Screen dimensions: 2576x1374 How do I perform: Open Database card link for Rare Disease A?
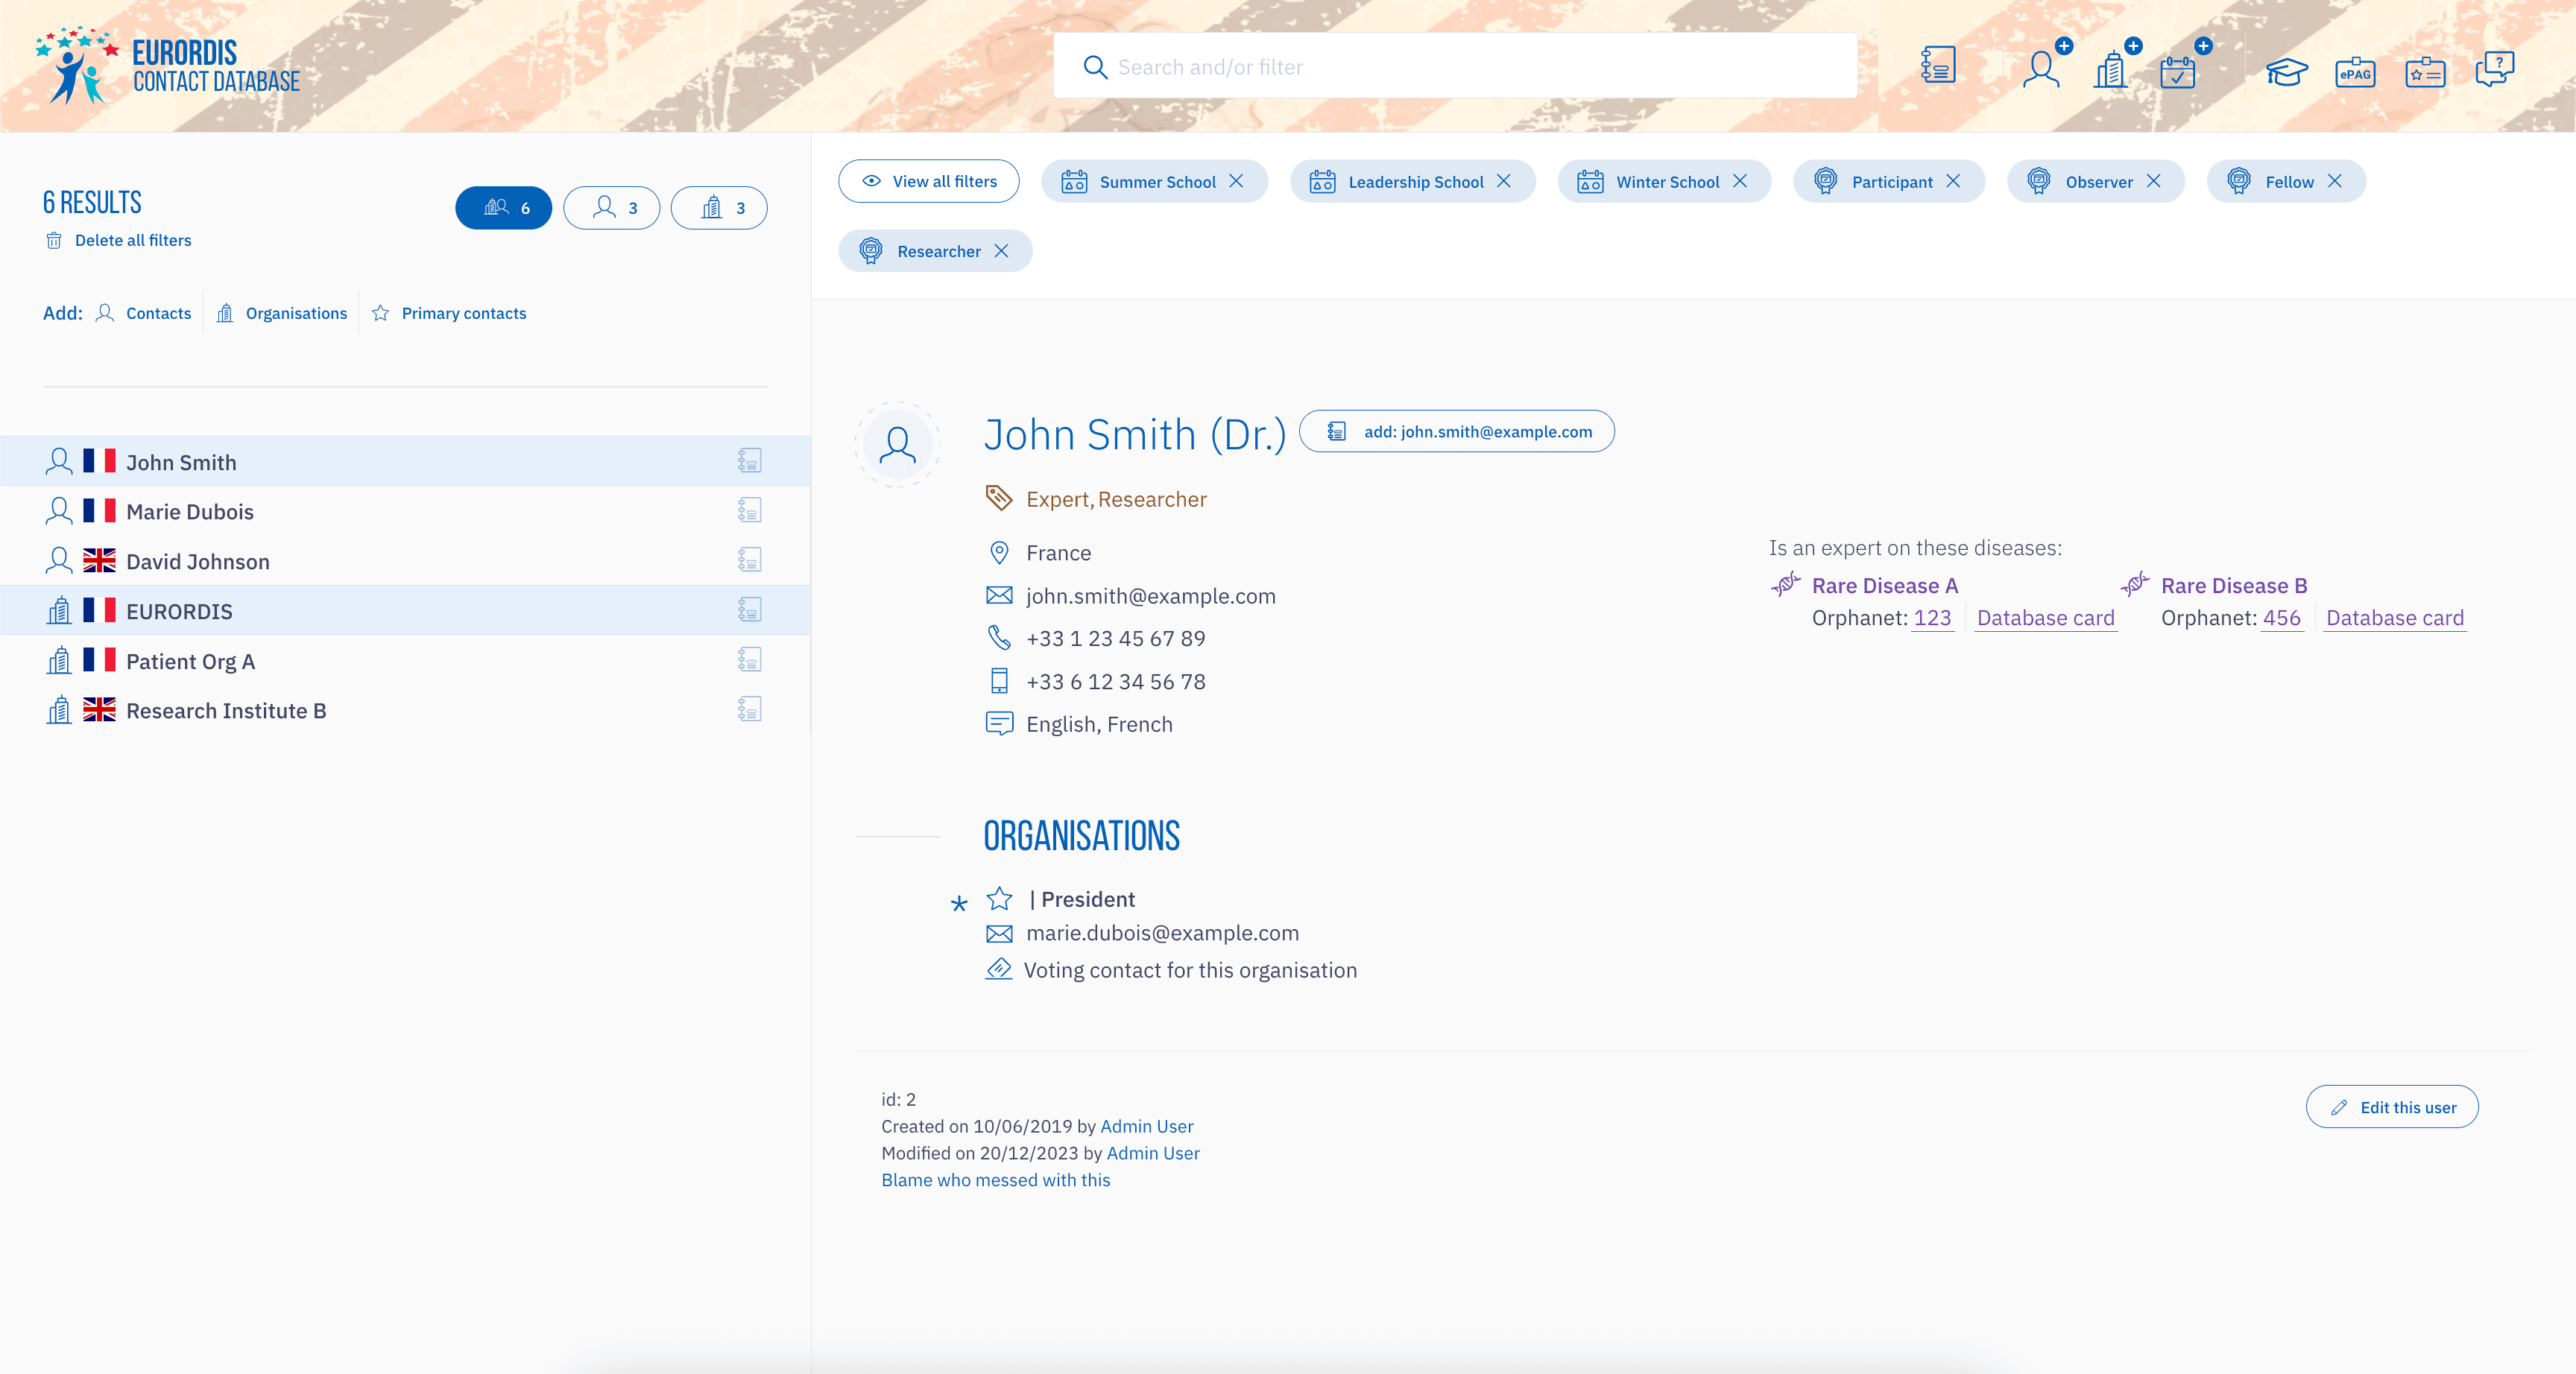point(2045,618)
